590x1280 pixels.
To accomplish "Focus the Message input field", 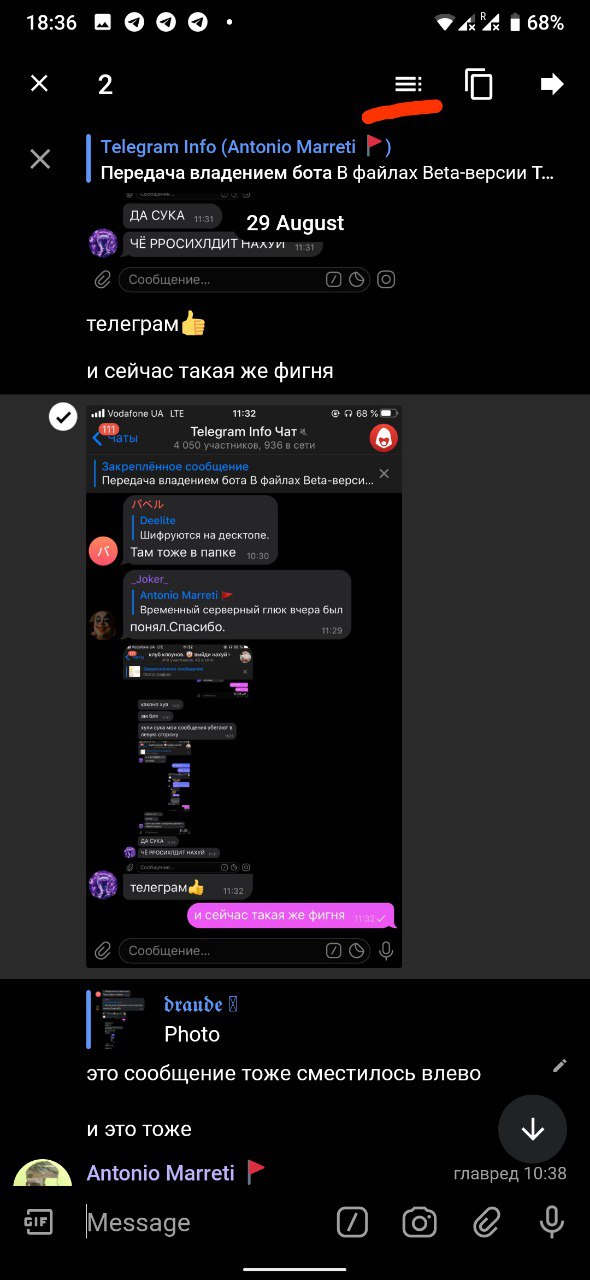I will coord(200,1222).
